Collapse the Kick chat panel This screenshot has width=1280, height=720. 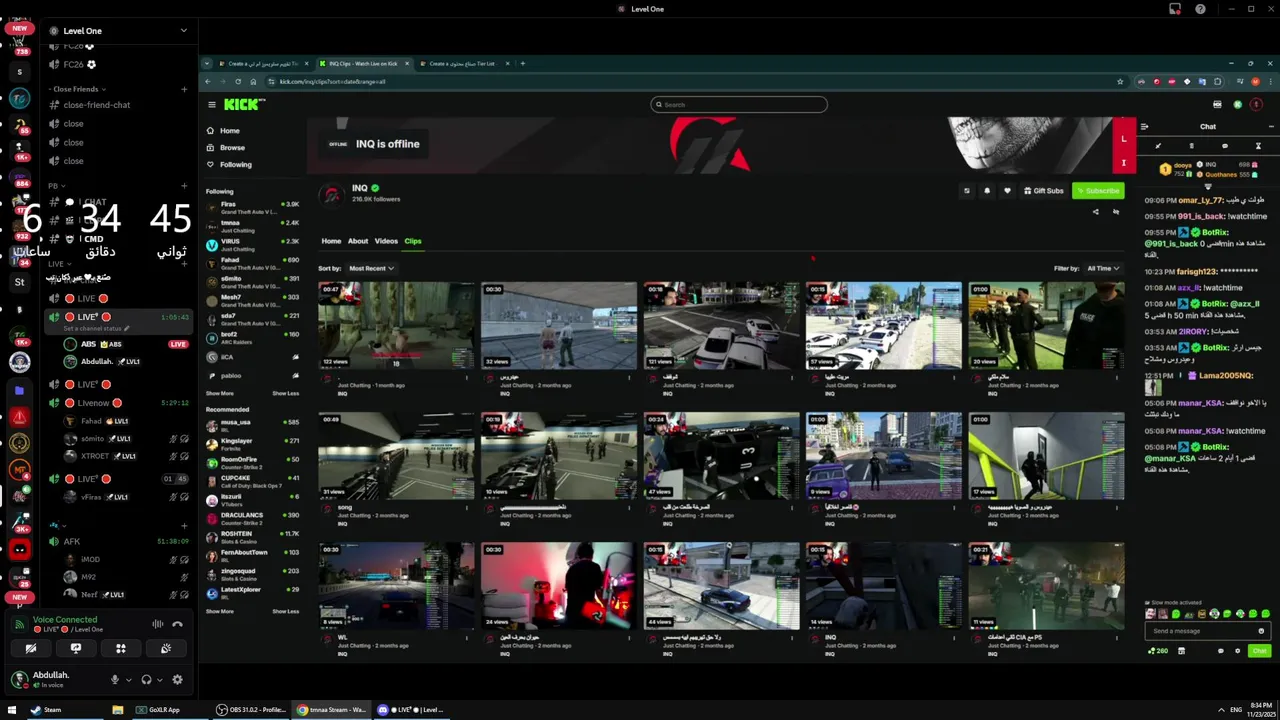pos(1144,127)
